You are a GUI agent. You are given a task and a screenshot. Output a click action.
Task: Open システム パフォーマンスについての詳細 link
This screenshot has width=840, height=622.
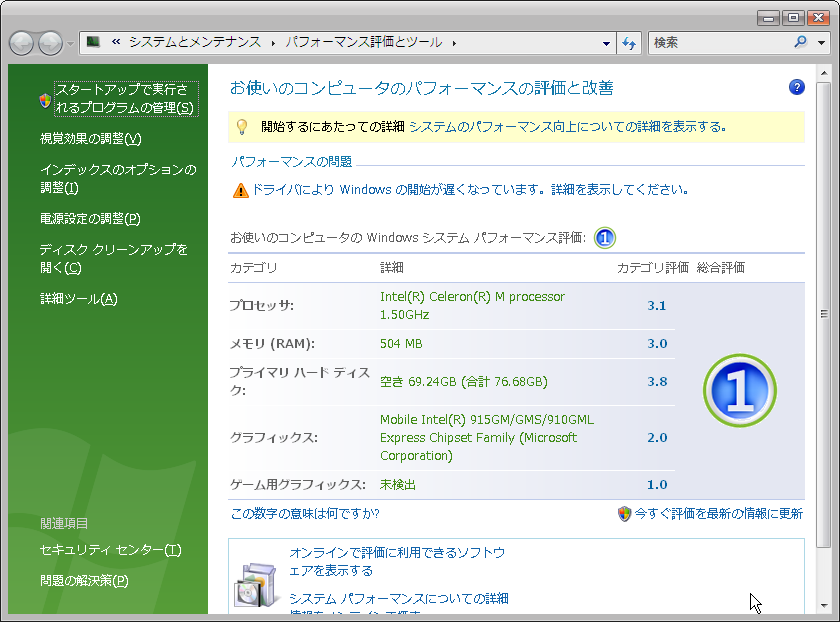pyautogui.click(x=399, y=598)
